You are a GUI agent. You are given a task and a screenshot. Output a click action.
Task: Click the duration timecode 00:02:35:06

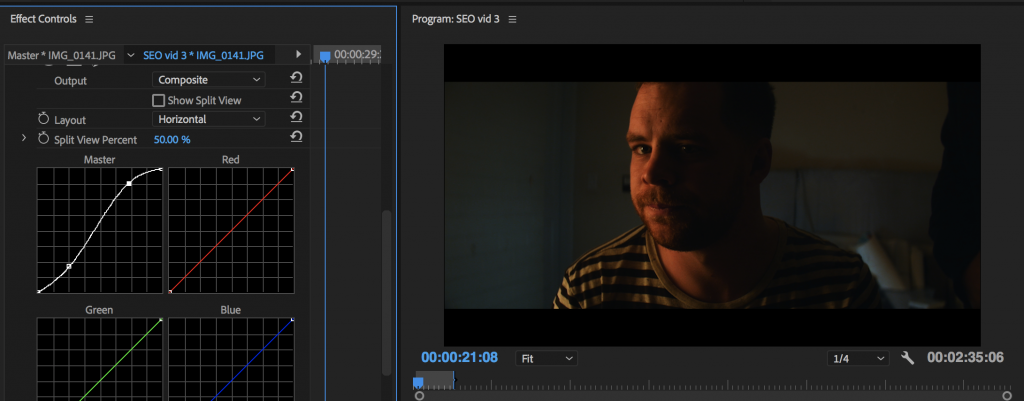pyautogui.click(x=965, y=357)
